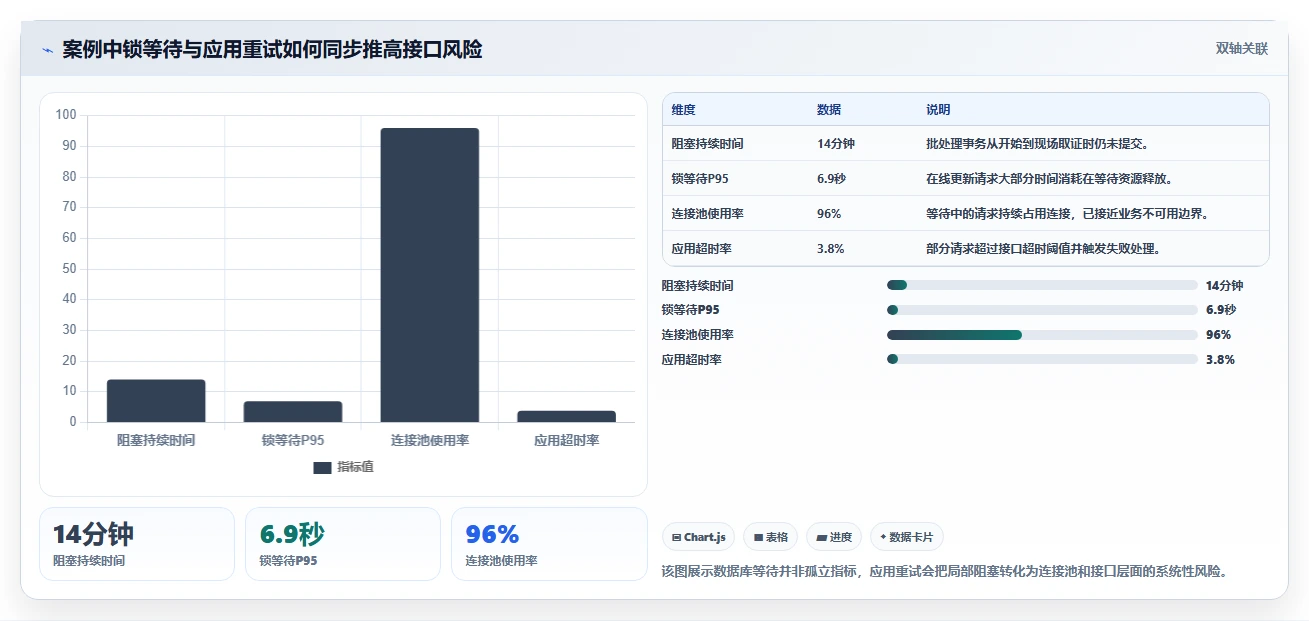Viewport: 1309px width, 621px height.
Task: Select the 连接池使用率 bar in the chart
Action: pos(429,275)
